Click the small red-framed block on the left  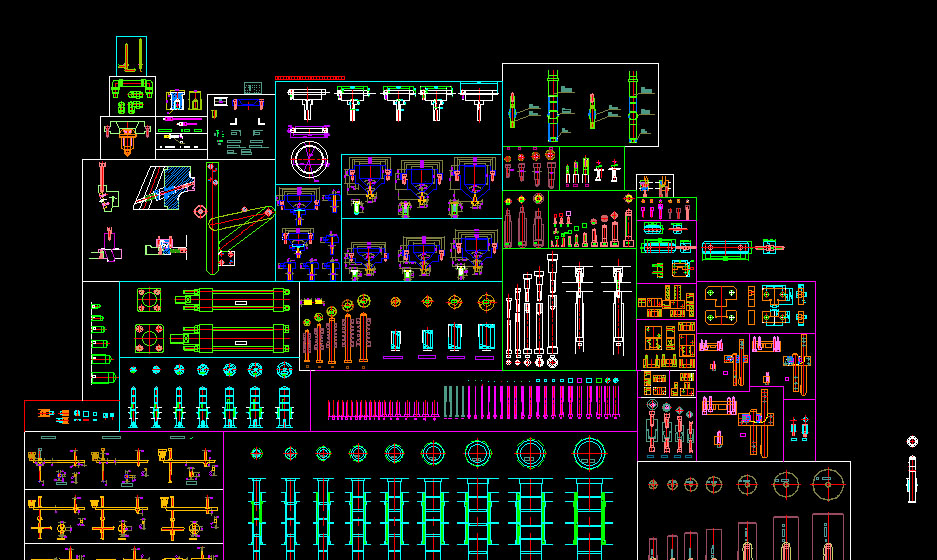coord(72,415)
